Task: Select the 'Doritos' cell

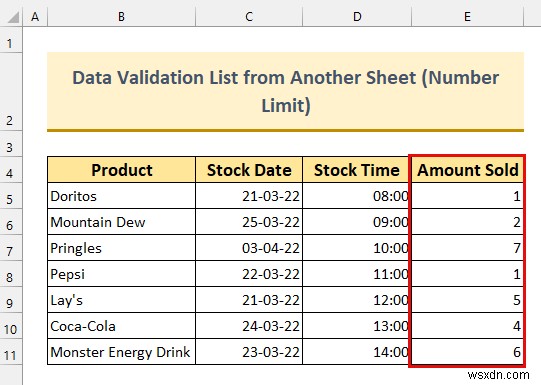Action: click(x=121, y=196)
